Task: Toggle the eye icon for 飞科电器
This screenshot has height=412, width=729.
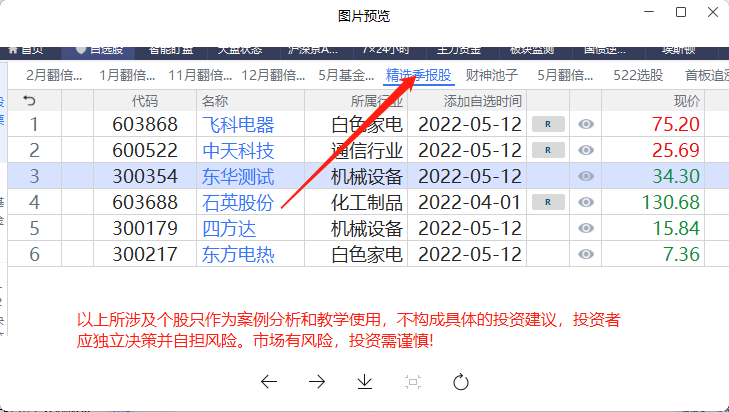Action: 586,124
